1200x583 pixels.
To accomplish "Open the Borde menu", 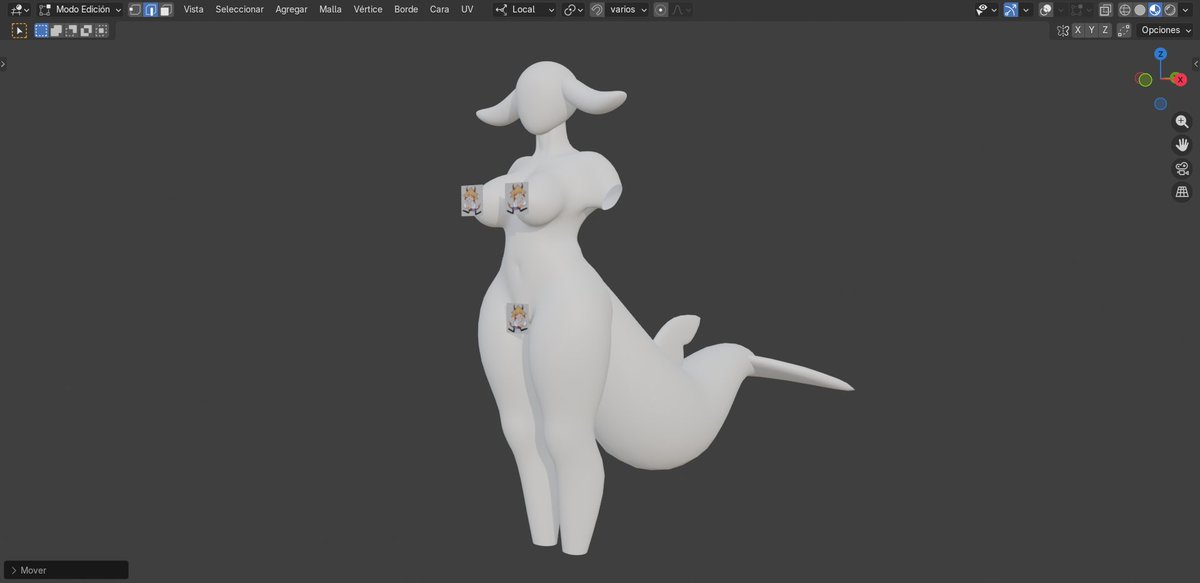I will point(406,9).
